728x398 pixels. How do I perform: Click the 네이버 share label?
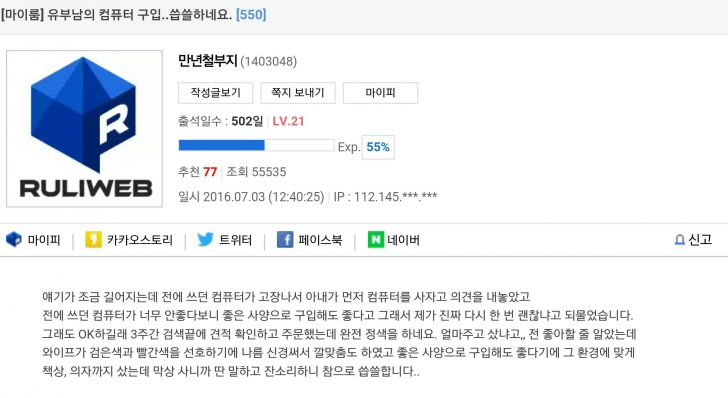(403, 240)
